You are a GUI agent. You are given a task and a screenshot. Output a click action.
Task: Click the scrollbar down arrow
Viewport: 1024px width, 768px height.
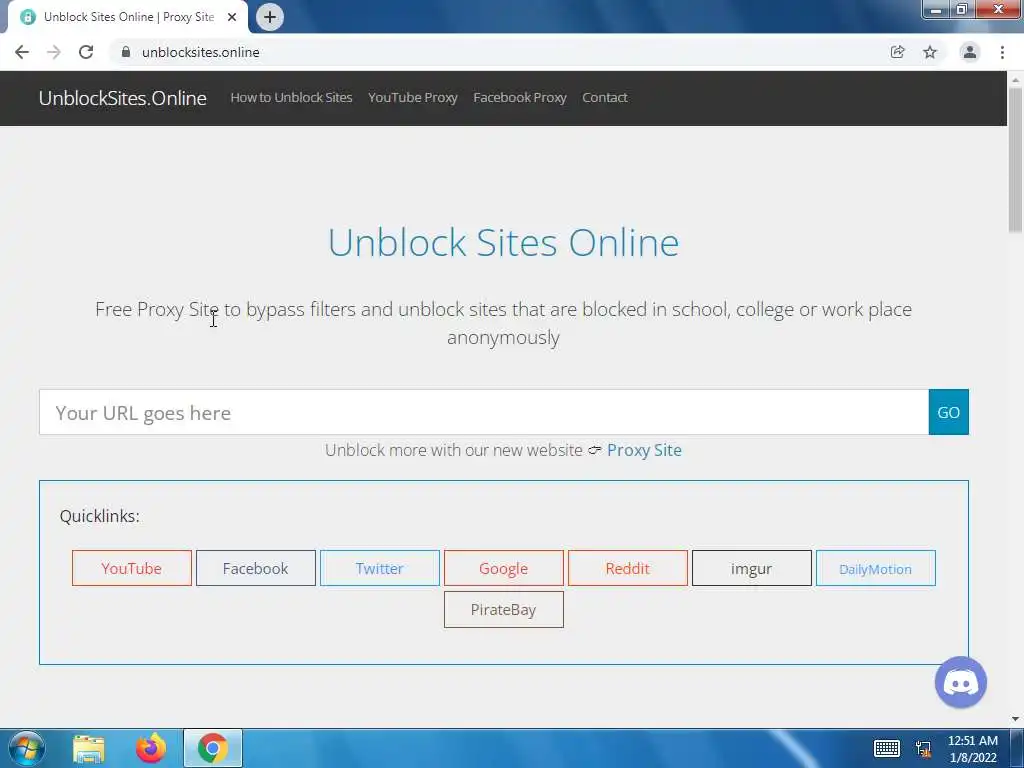coord(1015,719)
